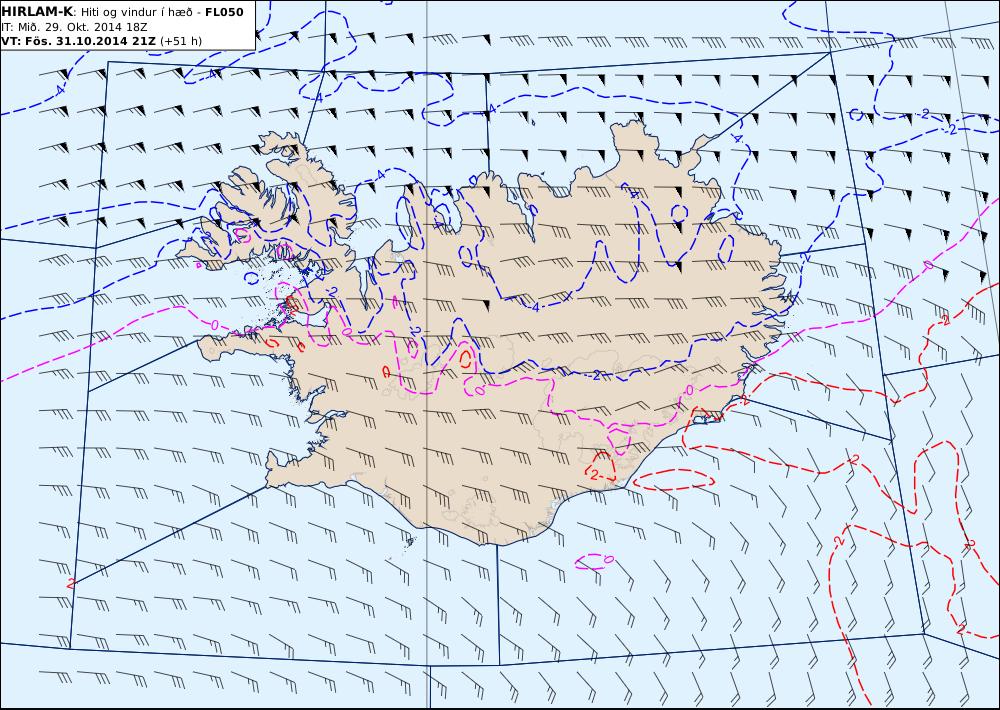The width and height of the screenshot is (1000, 710).
Task: Click the valid time "VT: Fös. 31.10.2014 21Z"
Action: pos(78,41)
